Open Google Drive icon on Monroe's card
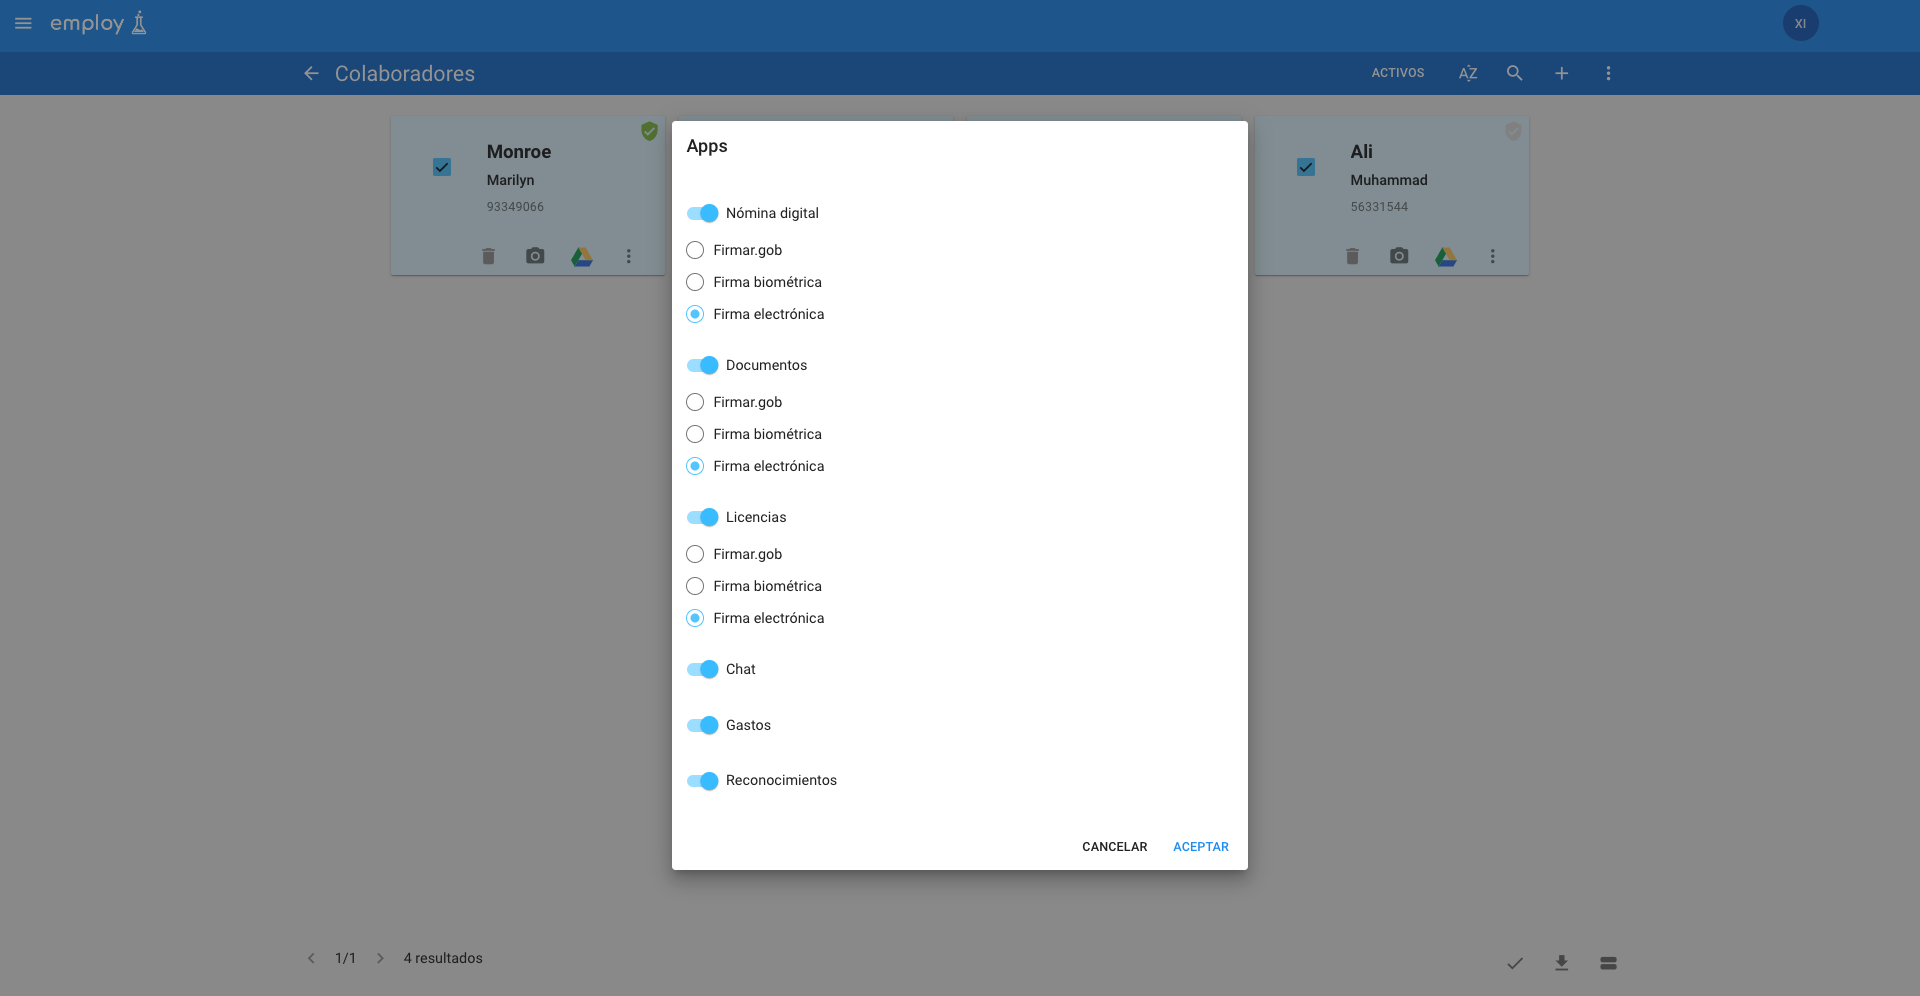This screenshot has width=1920, height=996. [x=582, y=257]
